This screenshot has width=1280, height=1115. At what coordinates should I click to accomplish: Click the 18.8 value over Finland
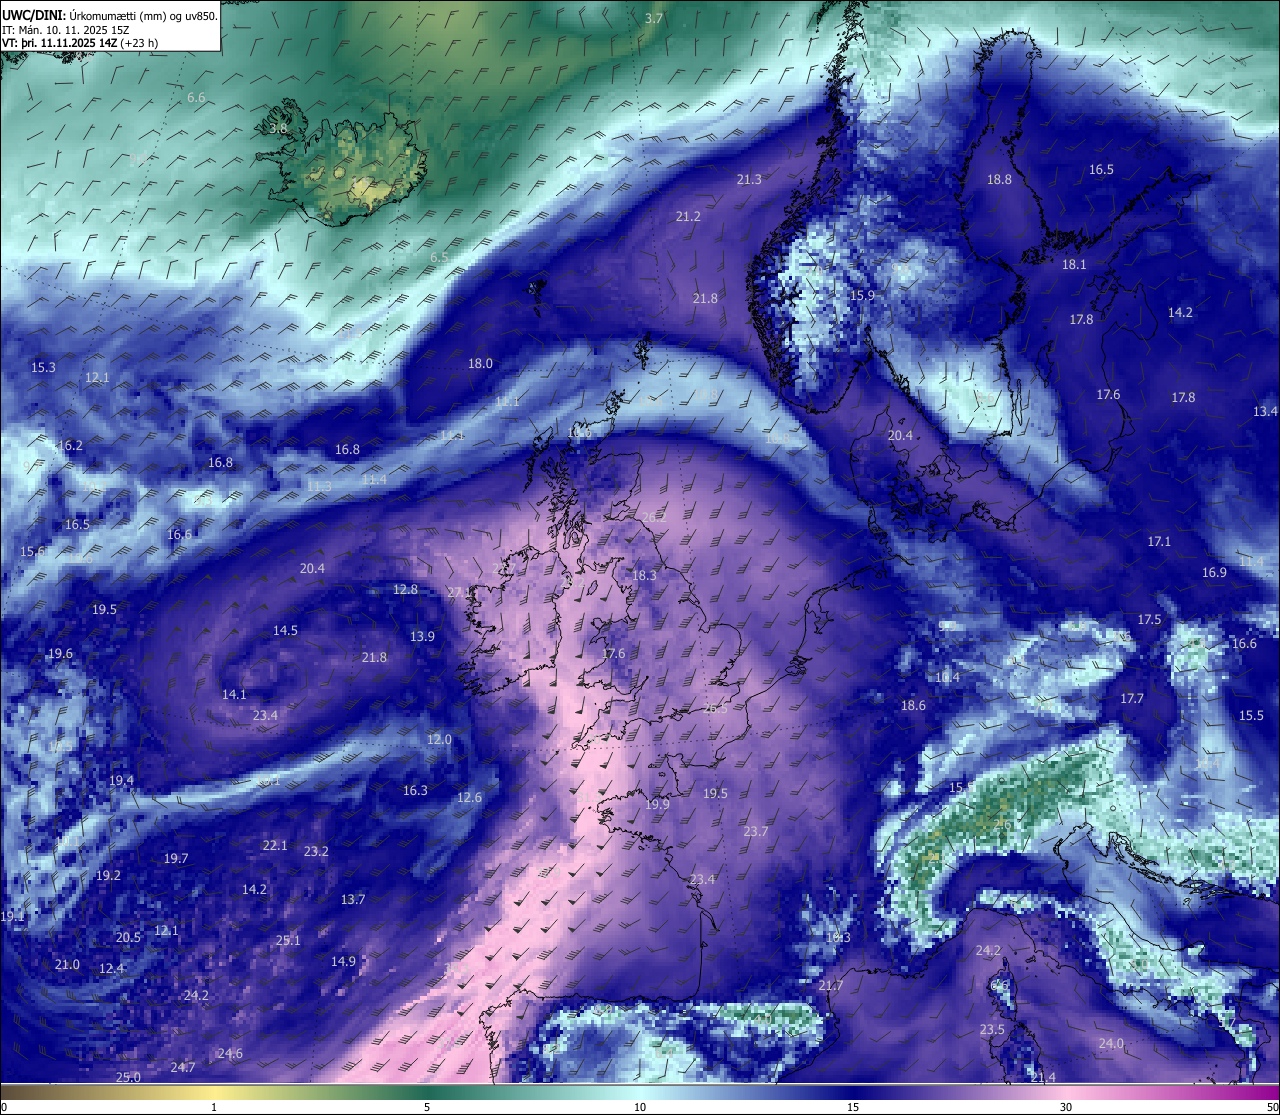pyautogui.click(x=999, y=180)
